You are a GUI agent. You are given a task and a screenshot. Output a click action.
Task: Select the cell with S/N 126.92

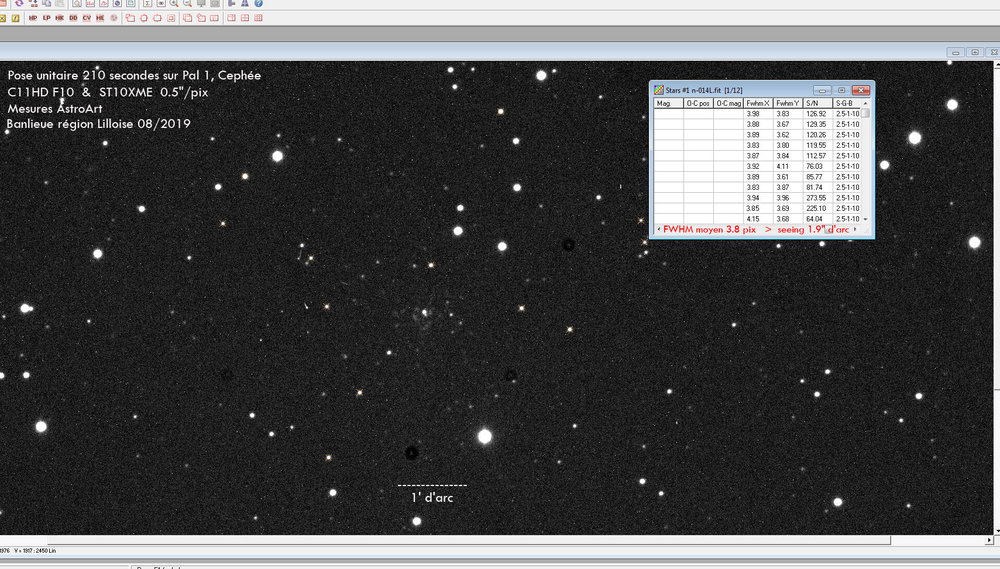(x=818, y=114)
